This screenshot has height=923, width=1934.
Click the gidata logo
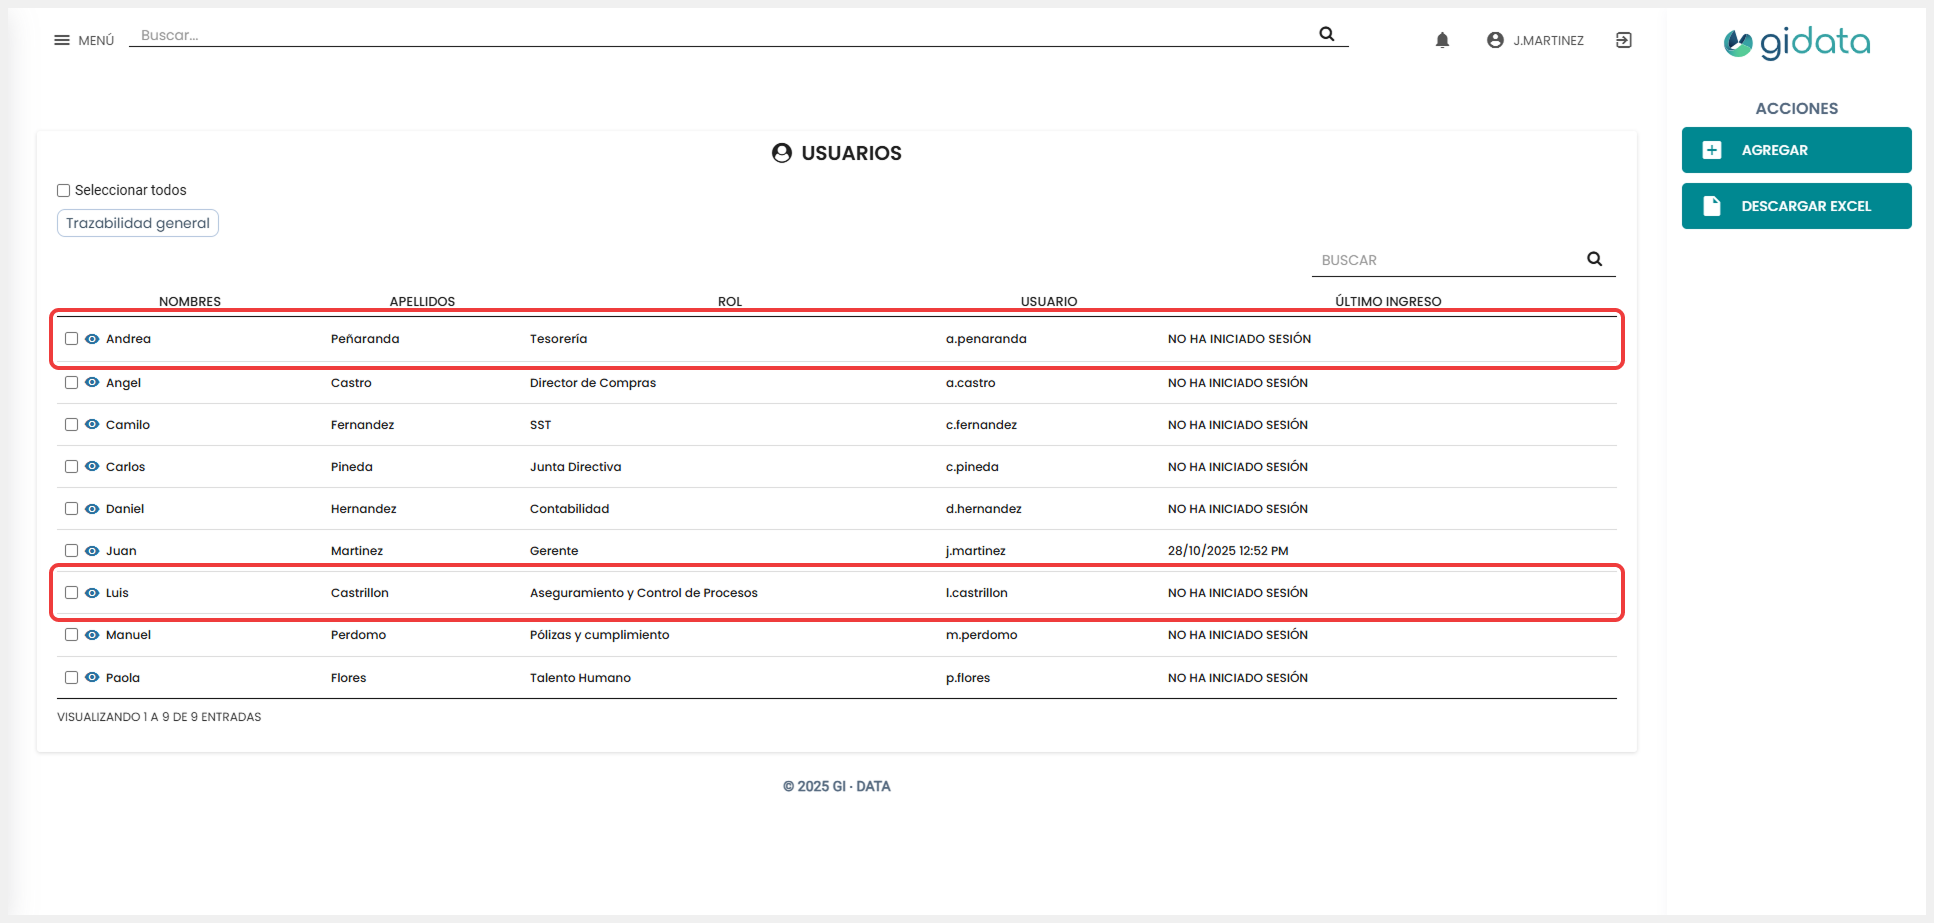[x=1795, y=42]
